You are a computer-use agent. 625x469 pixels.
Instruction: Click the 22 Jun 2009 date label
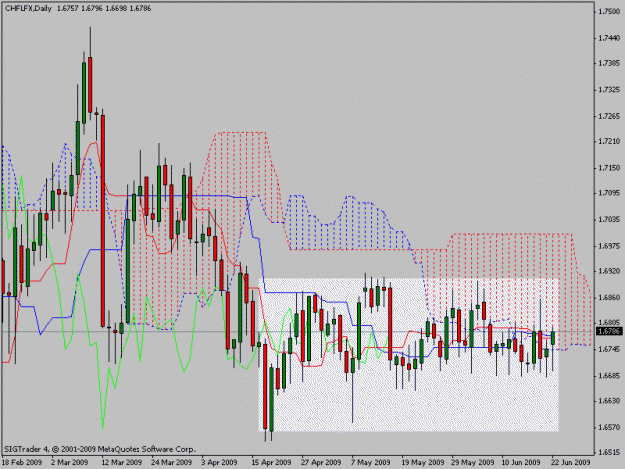(571, 462)
